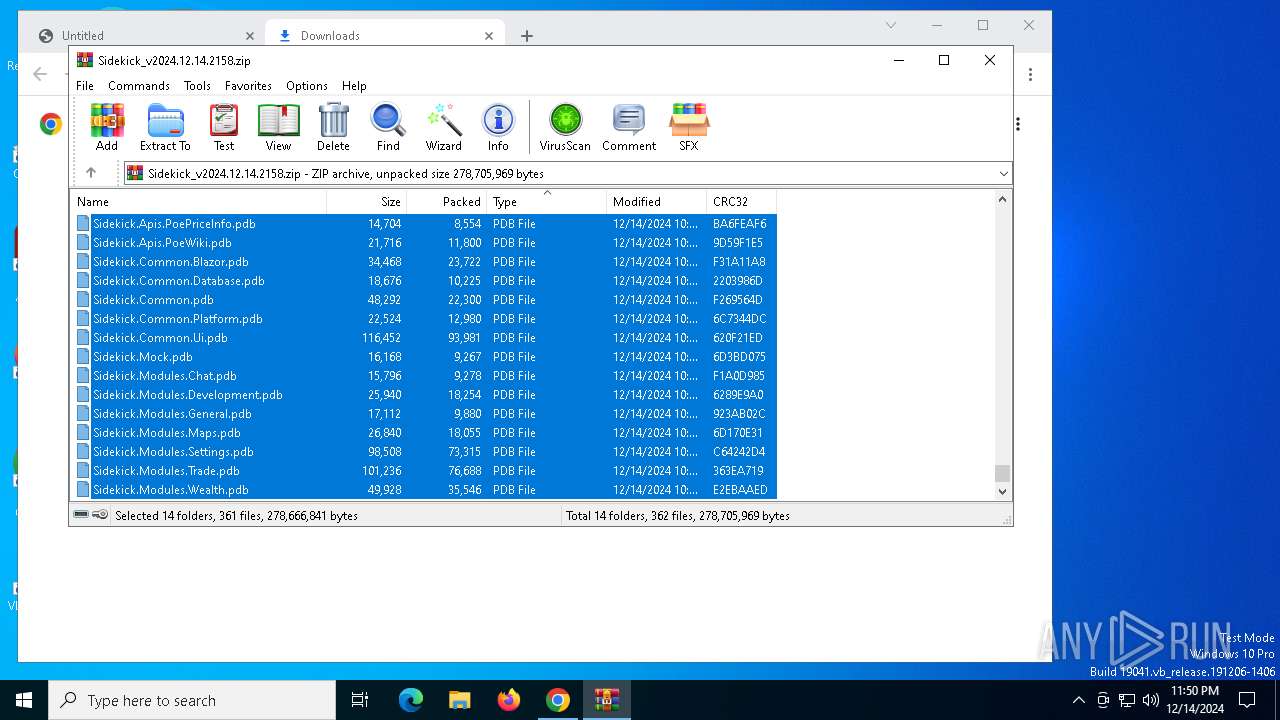The width and height of the screenshot is (1280, 720).
Task: Open the Commands menu
Action: (139, 86)
